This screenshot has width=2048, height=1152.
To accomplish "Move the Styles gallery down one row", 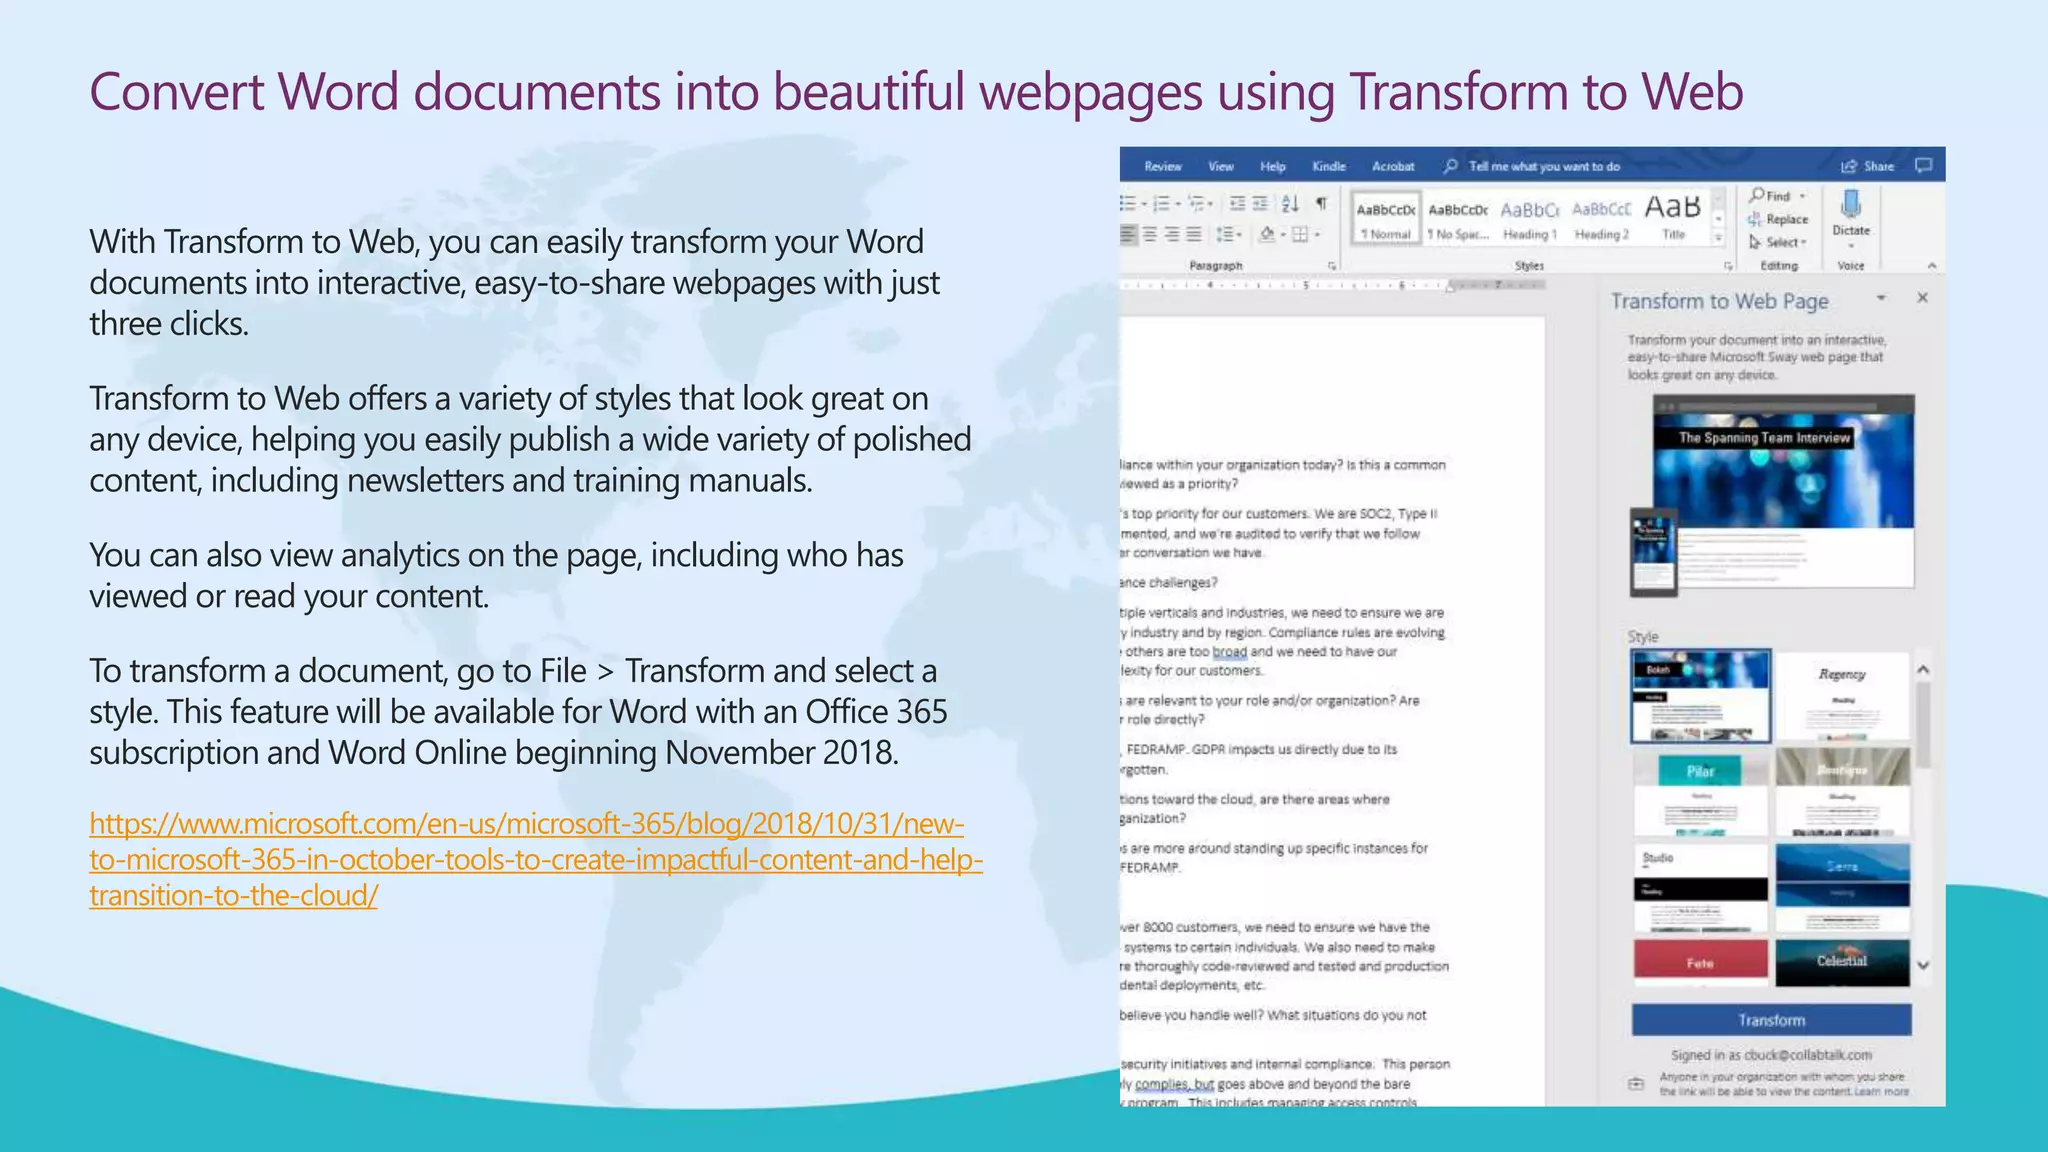I will (1718, 219).
